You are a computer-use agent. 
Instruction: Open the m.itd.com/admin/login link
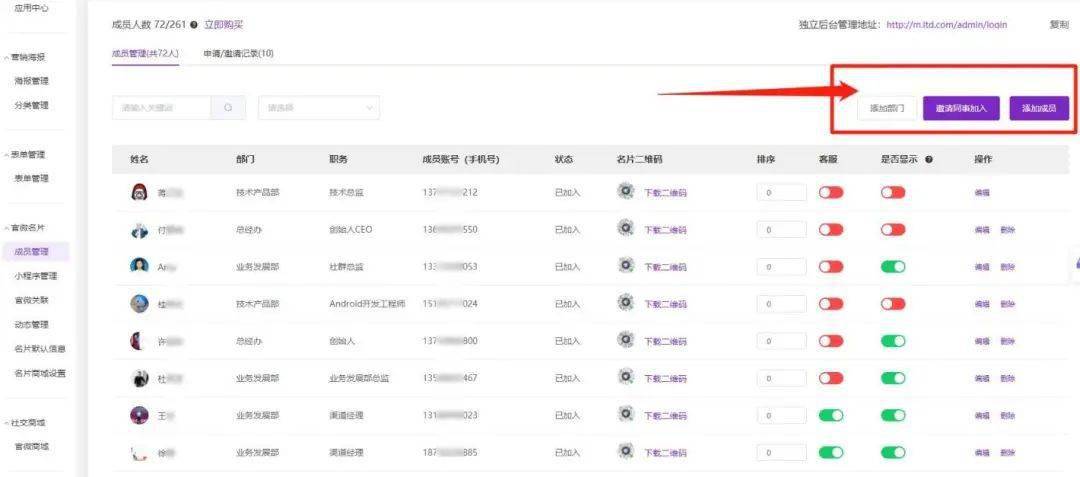pos(946,25)
